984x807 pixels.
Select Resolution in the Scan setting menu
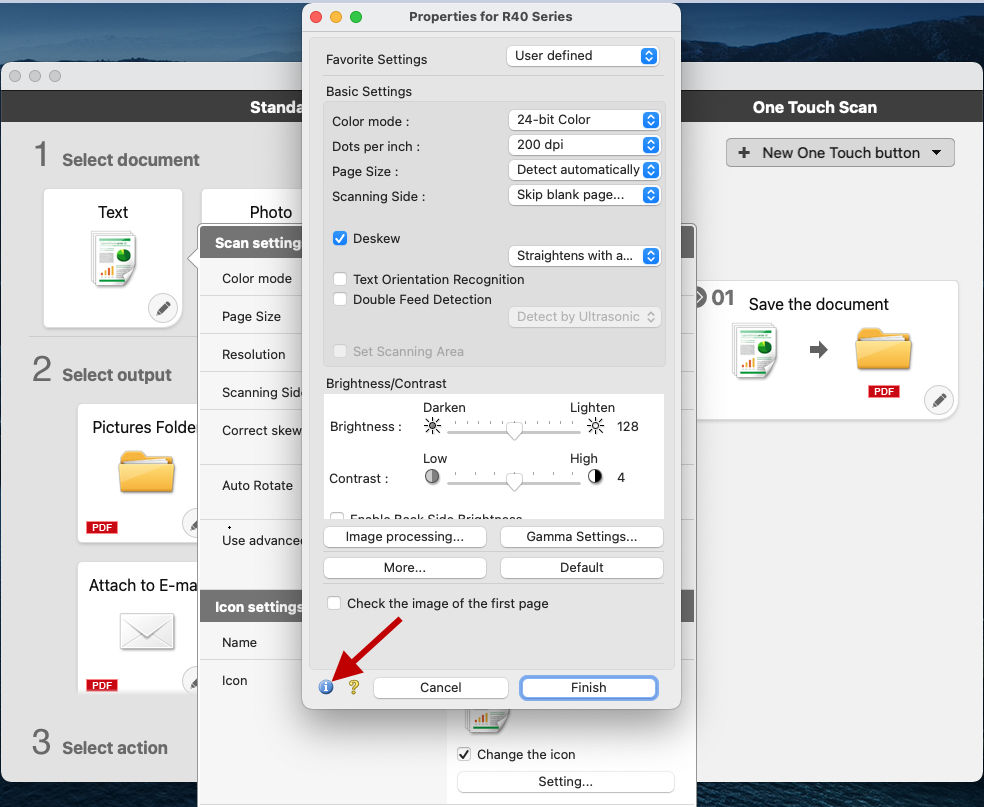(x=252, y=354)
